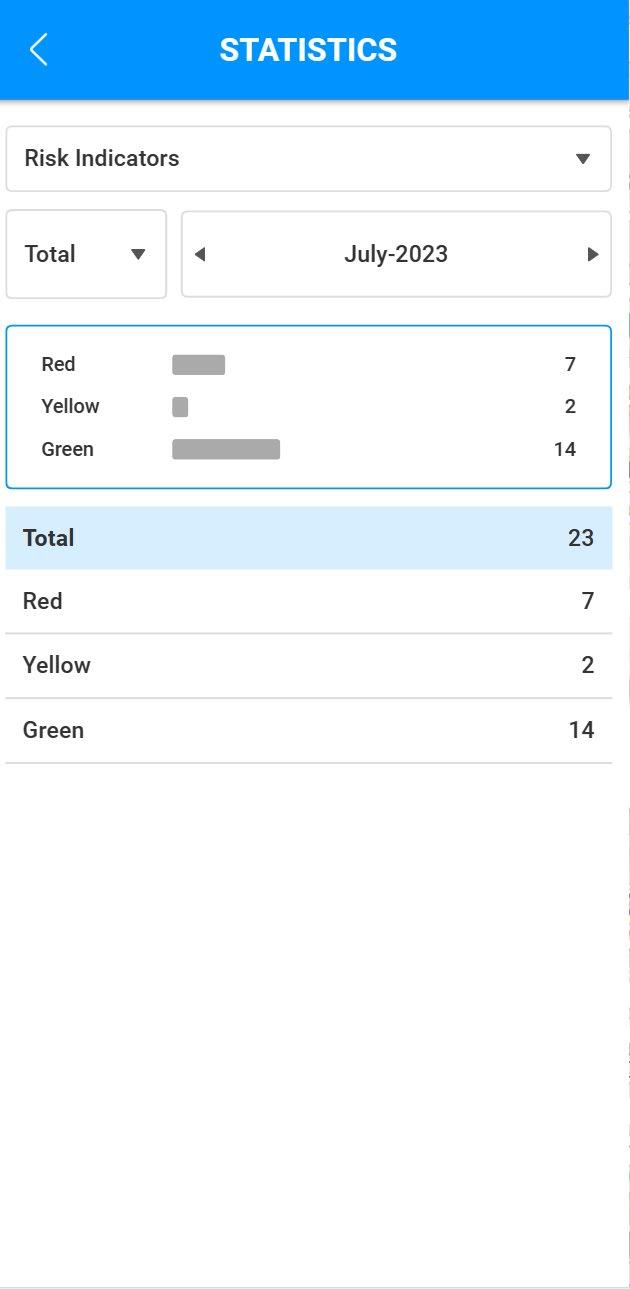Image resolution: width=630 pixels, height=1289 pixels.
Task: Expand the Total filter dropdown
Action: pos(86,254)
